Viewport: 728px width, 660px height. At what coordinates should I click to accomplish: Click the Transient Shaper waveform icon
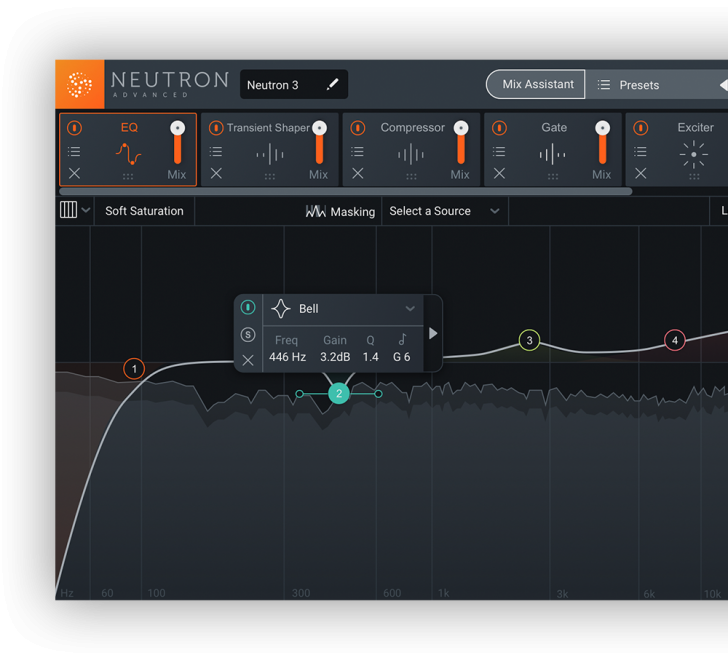[x=270, y=155]
